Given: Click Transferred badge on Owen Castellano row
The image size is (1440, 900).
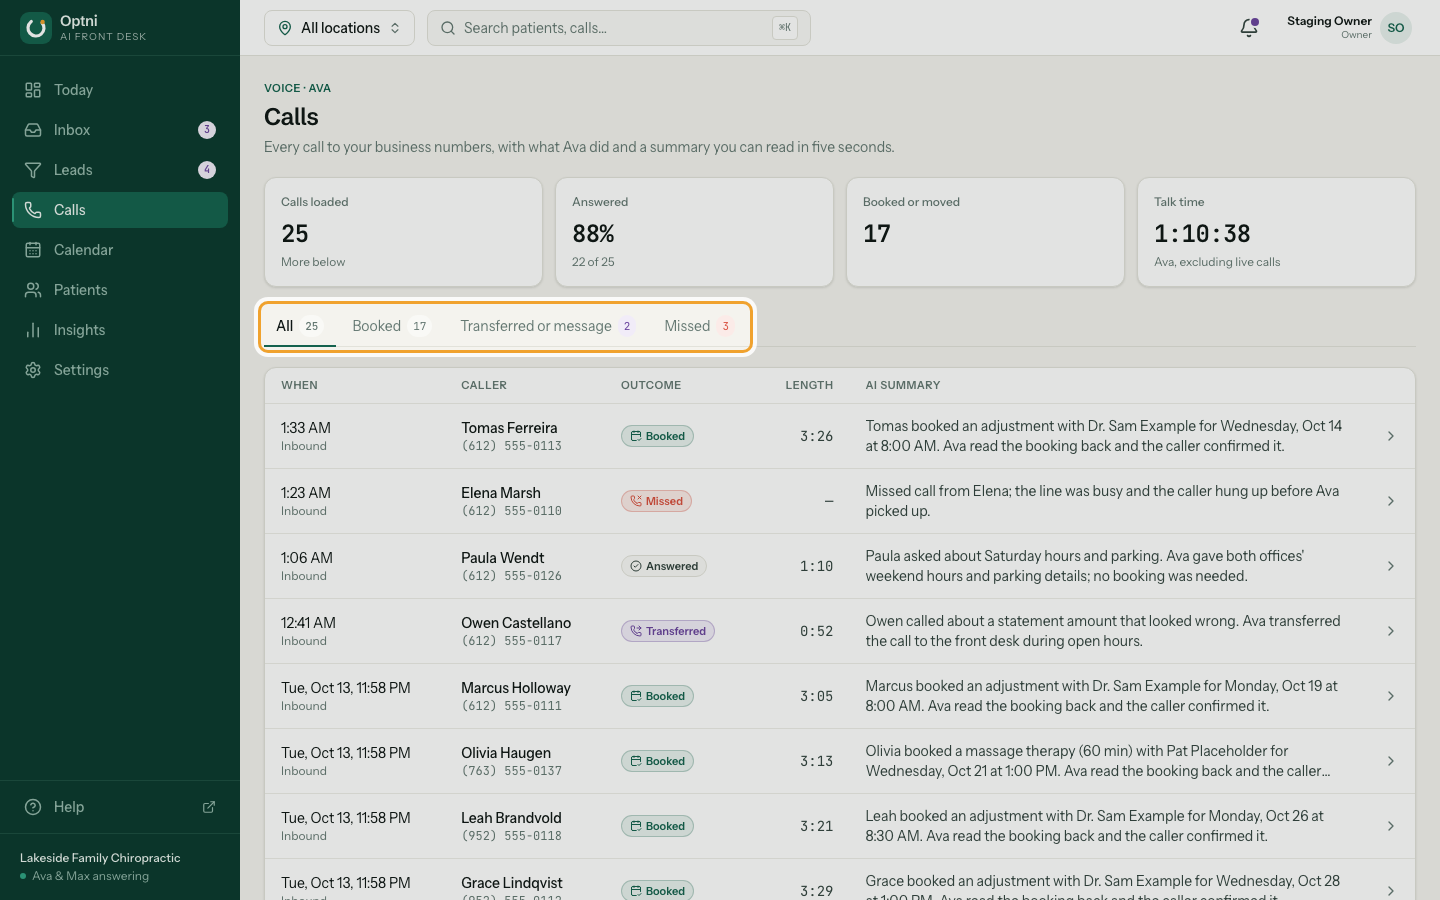Looking at the screenshot, I should coord(668,631).
